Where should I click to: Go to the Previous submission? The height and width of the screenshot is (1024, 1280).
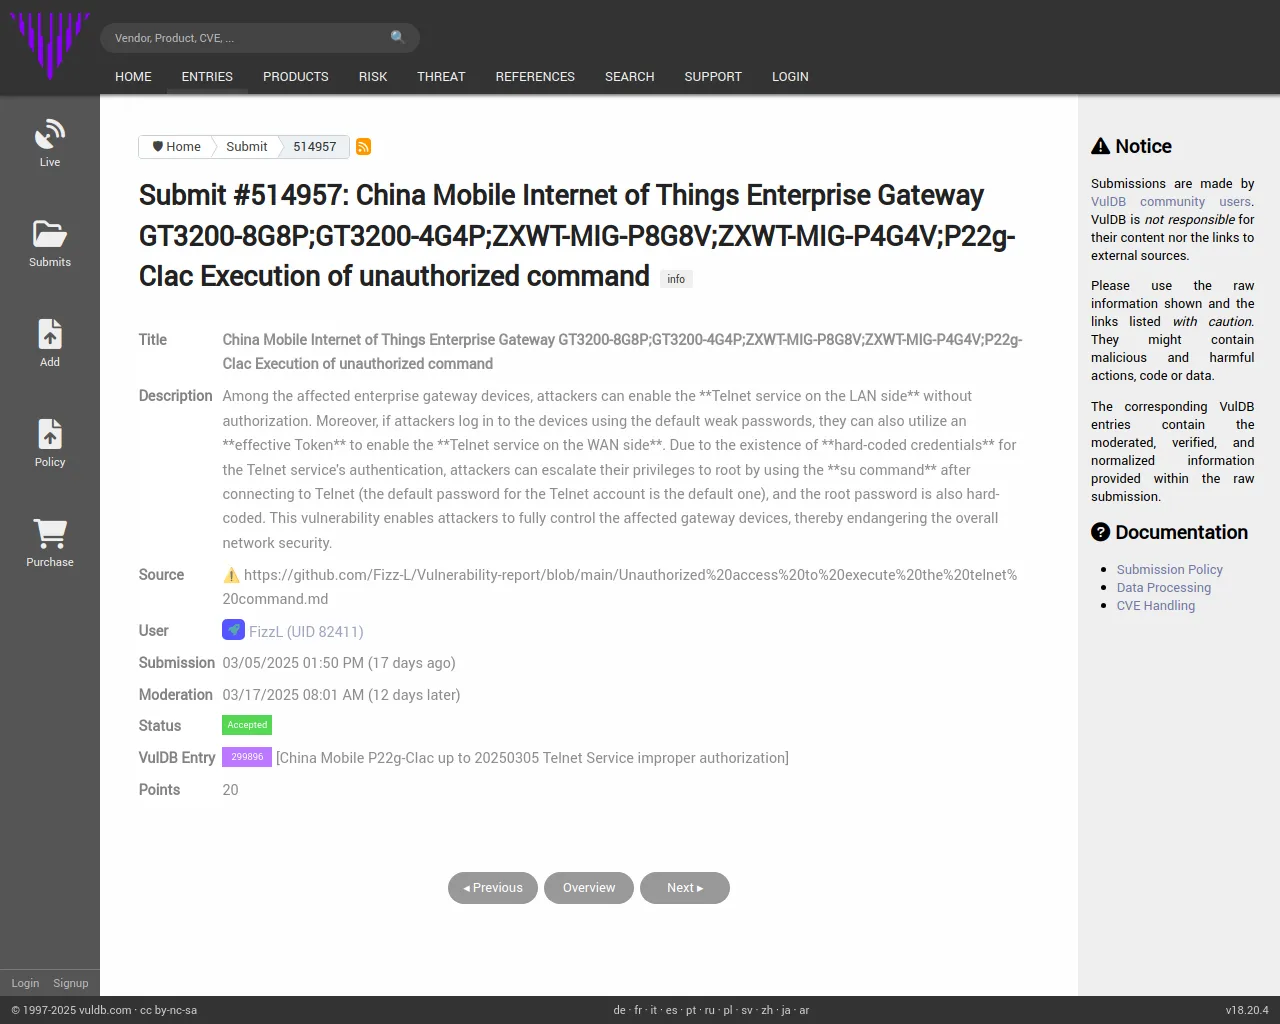[x=493, y=888]
